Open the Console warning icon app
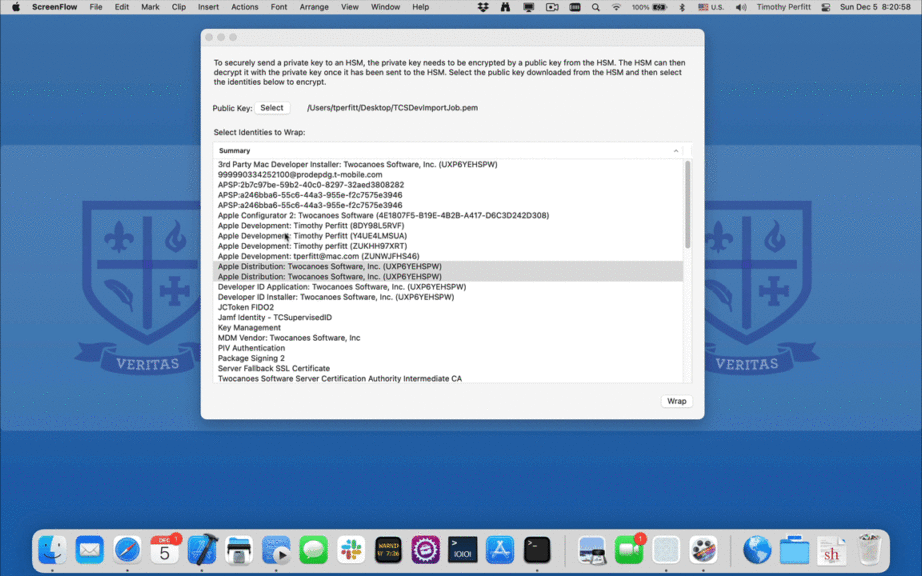Screen dimensions: 922x576 (388, 550)
